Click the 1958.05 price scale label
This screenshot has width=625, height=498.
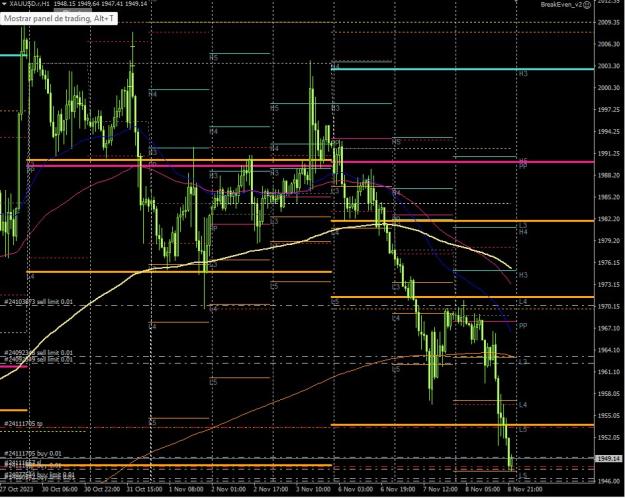[609, 394]
